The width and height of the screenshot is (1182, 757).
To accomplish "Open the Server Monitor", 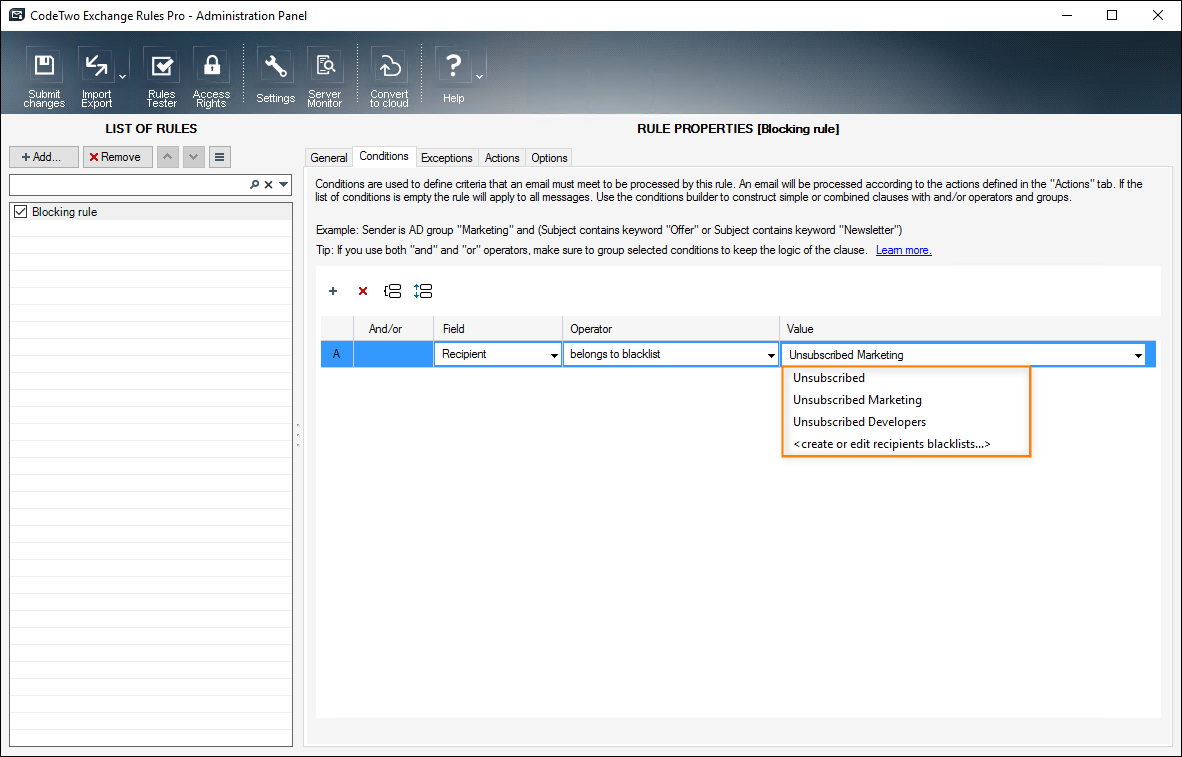I will coord(325,77).
